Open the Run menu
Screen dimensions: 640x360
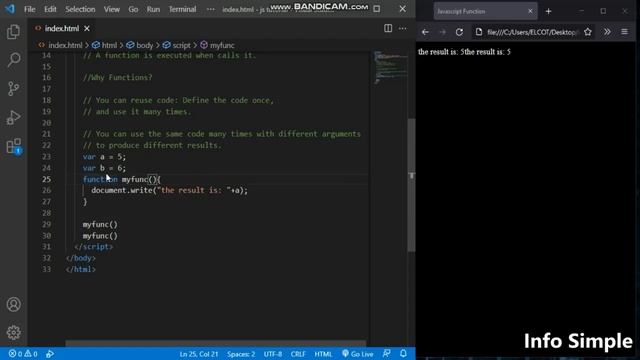tap(153, 9)
